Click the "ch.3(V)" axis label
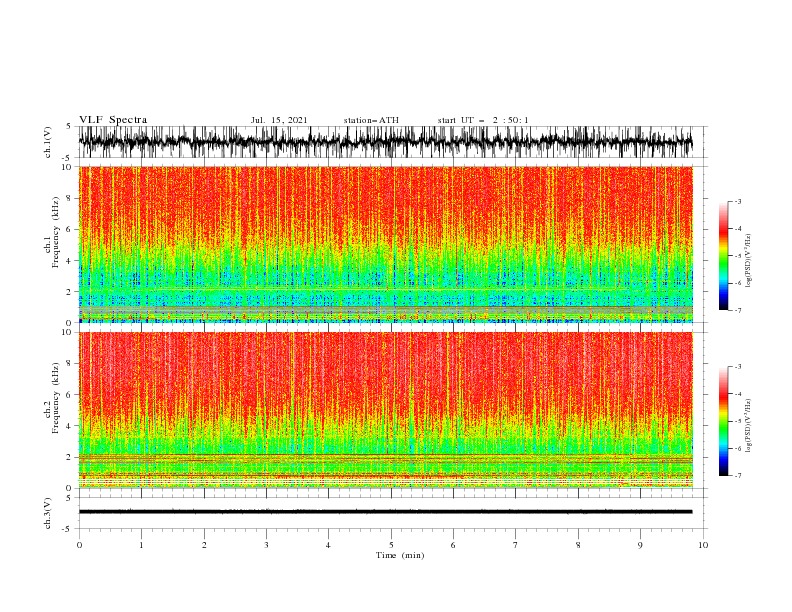 48,513
